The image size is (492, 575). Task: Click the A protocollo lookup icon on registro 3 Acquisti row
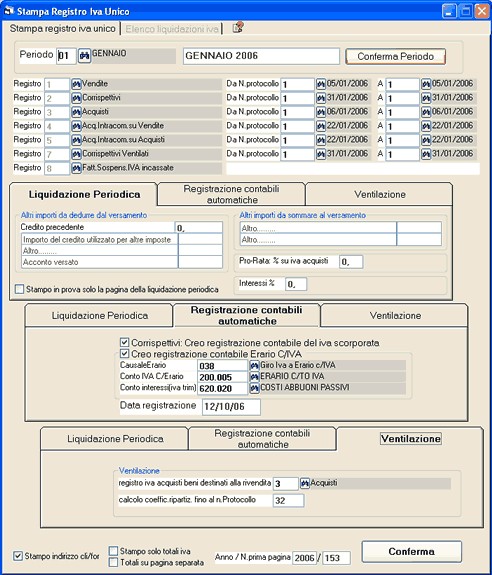(426, 112)
